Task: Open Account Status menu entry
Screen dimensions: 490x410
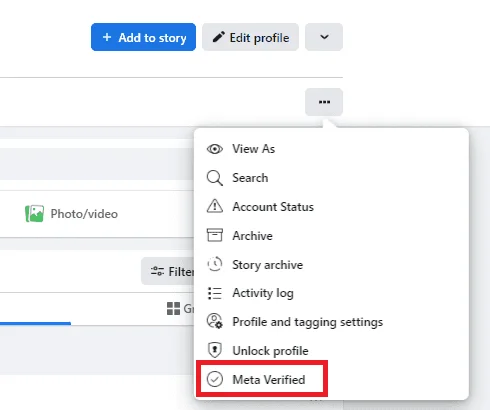Action: [331, 207]
